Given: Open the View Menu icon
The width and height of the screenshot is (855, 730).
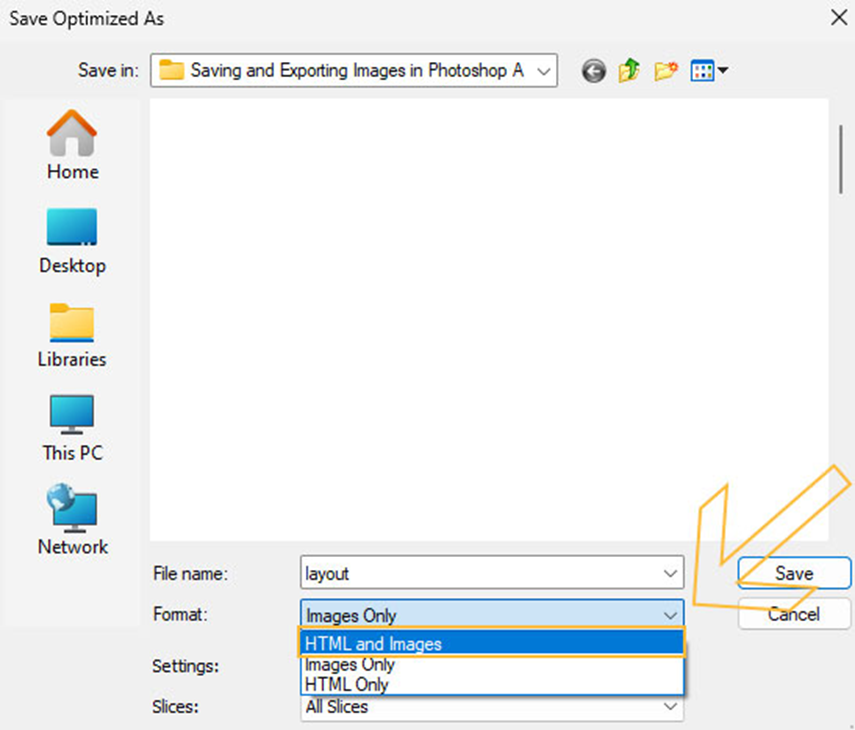Looking at the screenshot, I should coord(710,71).
